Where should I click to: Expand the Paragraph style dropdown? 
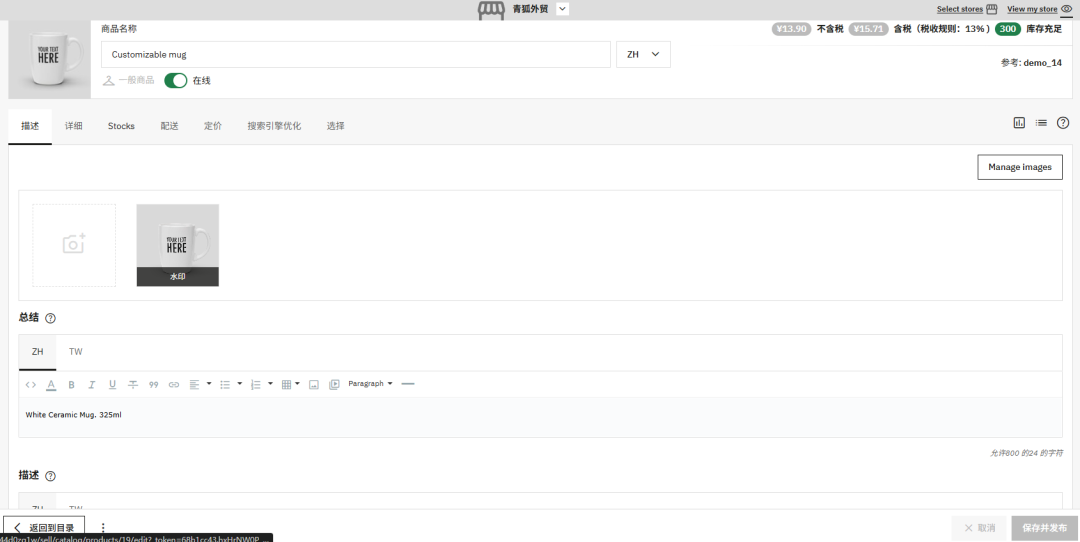coord(370,384)
